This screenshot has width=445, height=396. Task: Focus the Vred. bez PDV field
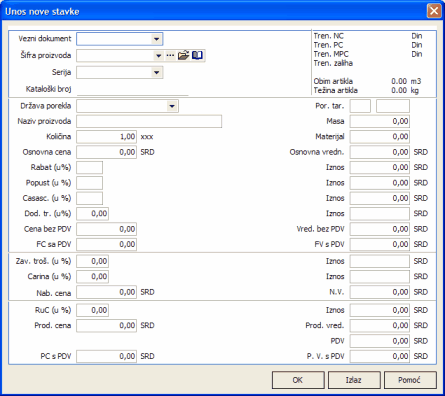tap(380, 229)
